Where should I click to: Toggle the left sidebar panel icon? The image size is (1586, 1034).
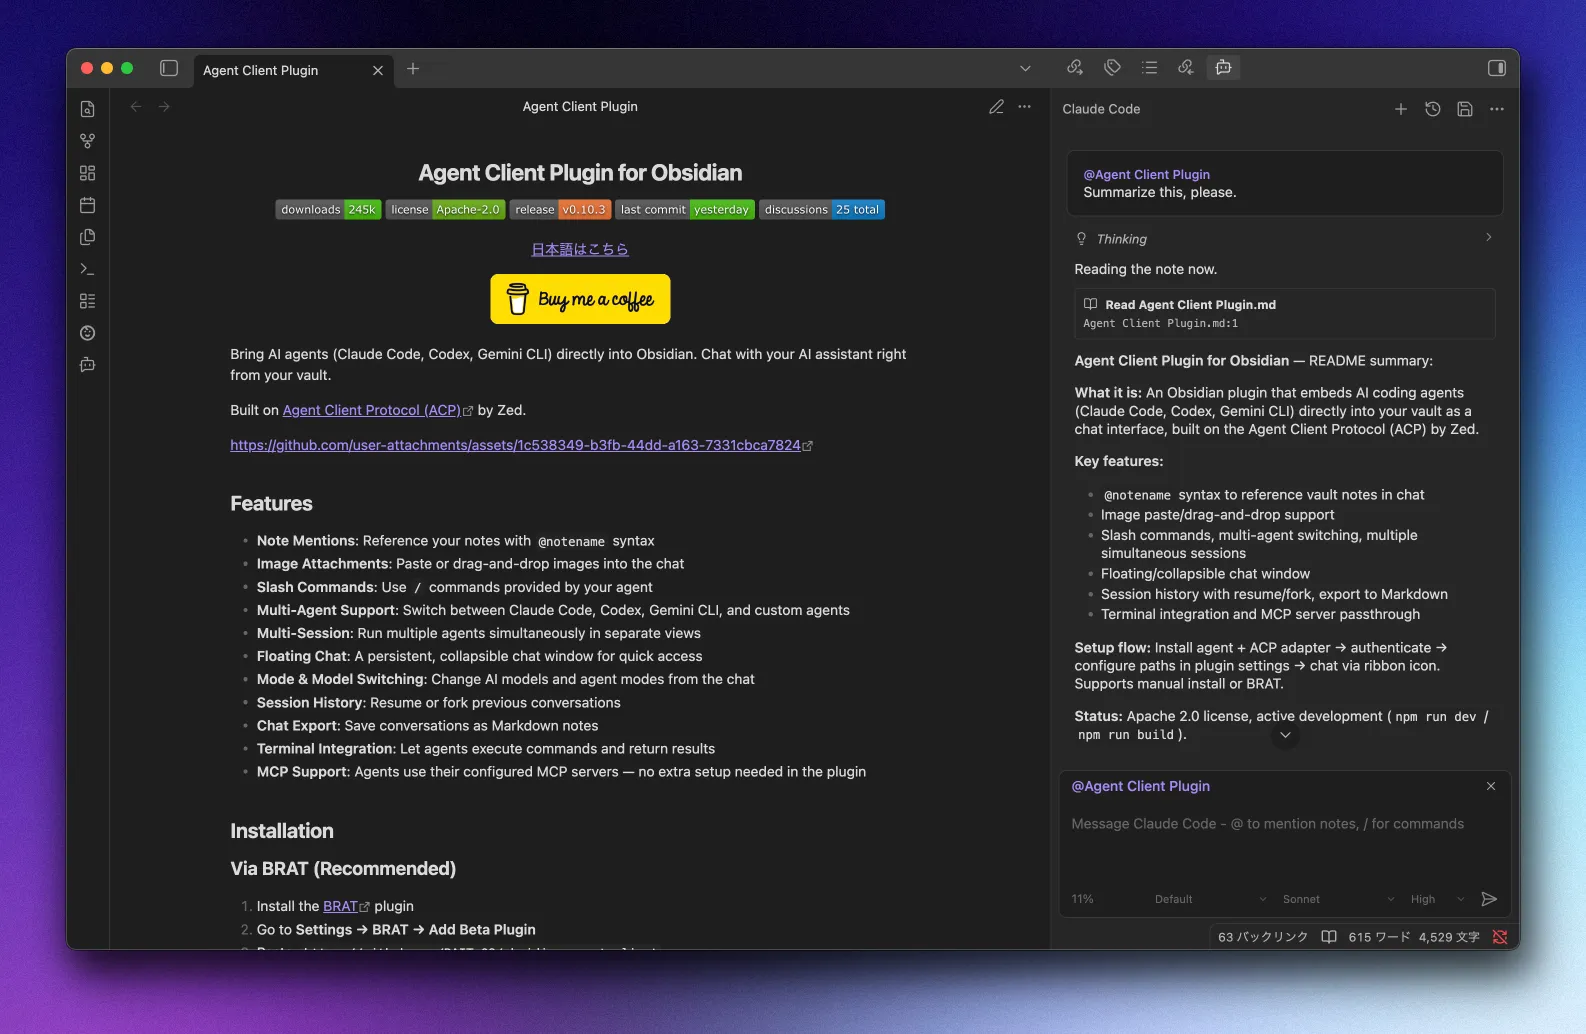pyautogui.click(x=169, y=68)
